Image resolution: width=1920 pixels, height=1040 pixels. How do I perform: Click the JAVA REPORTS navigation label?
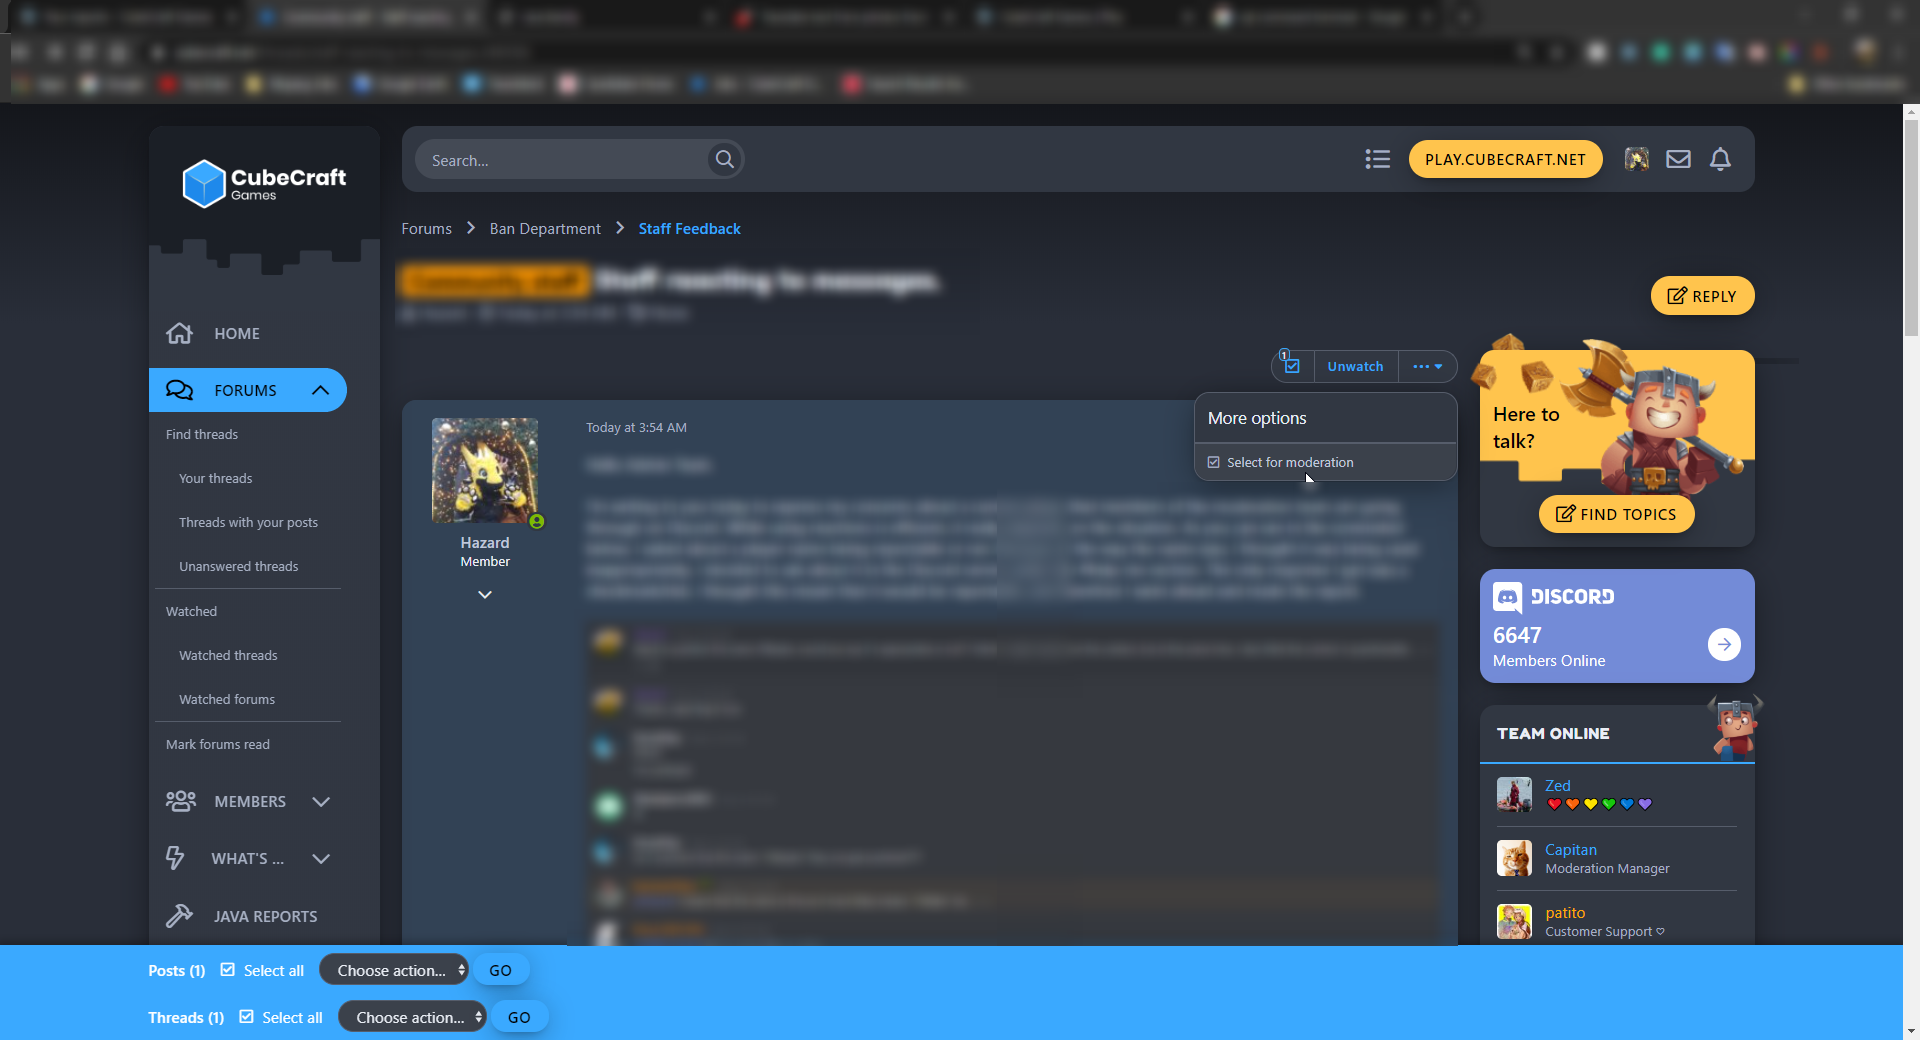pyautogui.click(x=265, y=916)
